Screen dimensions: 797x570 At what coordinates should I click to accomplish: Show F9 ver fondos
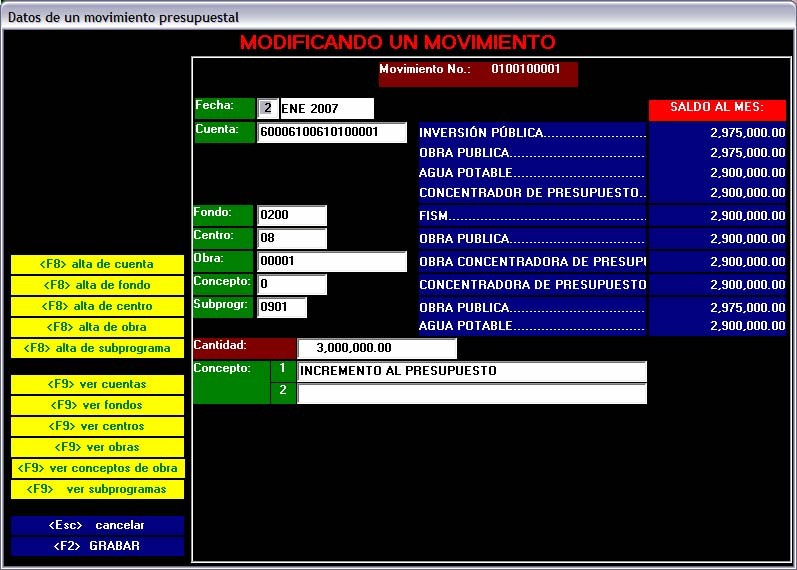click(x=97, y=405)
